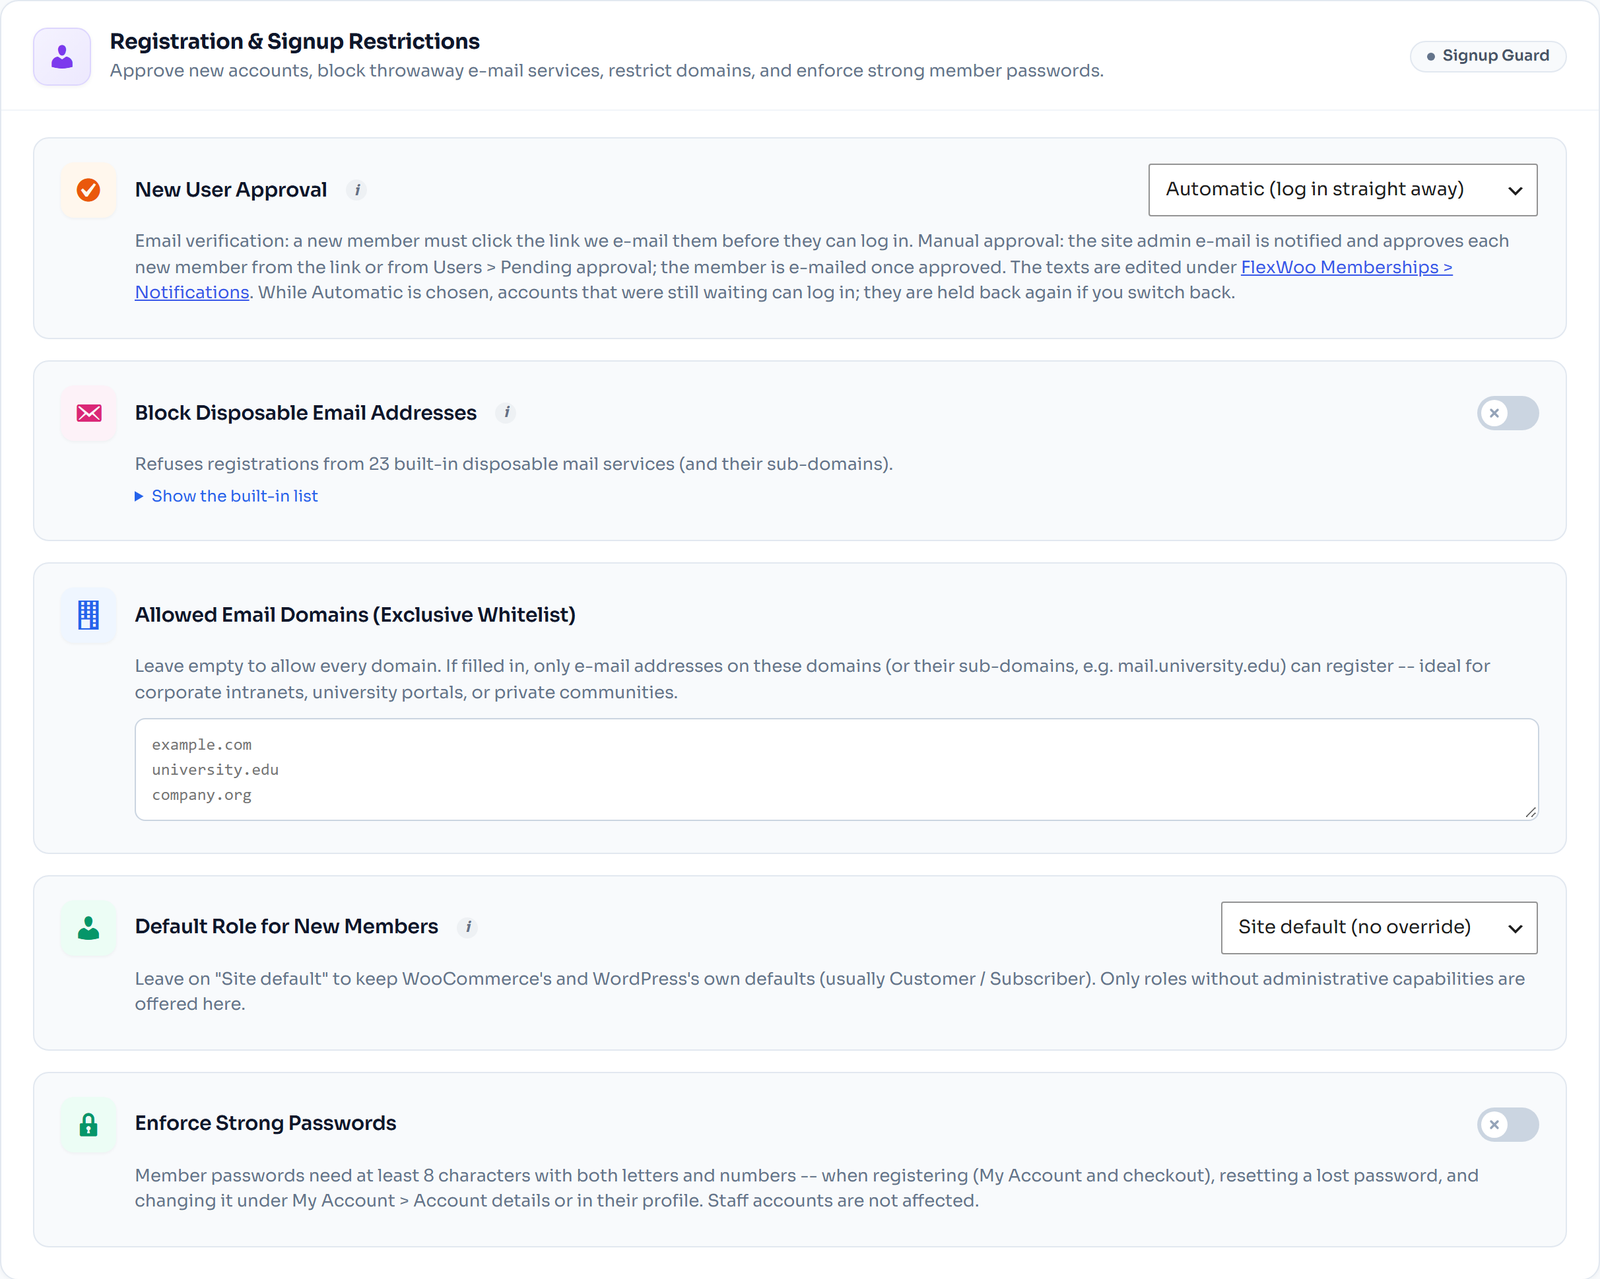Open the info tooltip next to New User Approval

point(357,190)
